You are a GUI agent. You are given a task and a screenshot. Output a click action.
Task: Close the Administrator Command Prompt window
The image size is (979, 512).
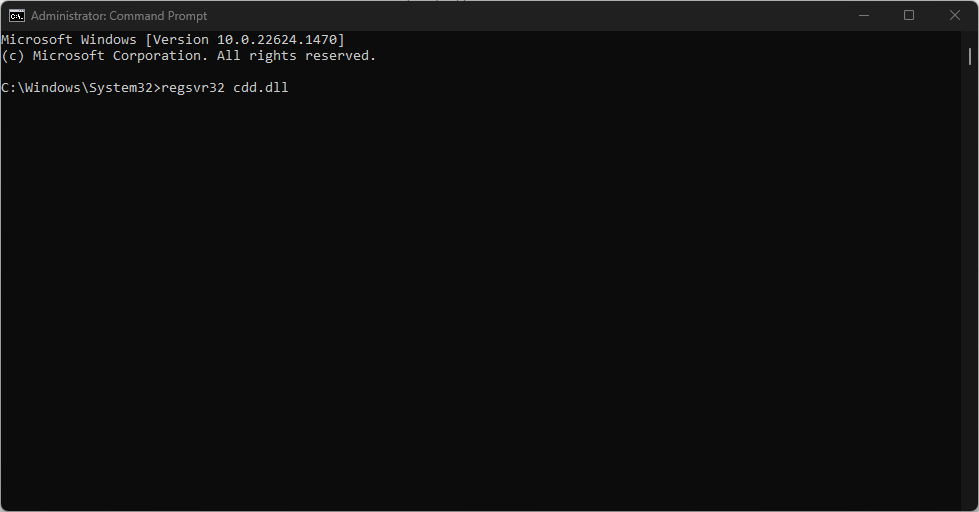point(953,15)
